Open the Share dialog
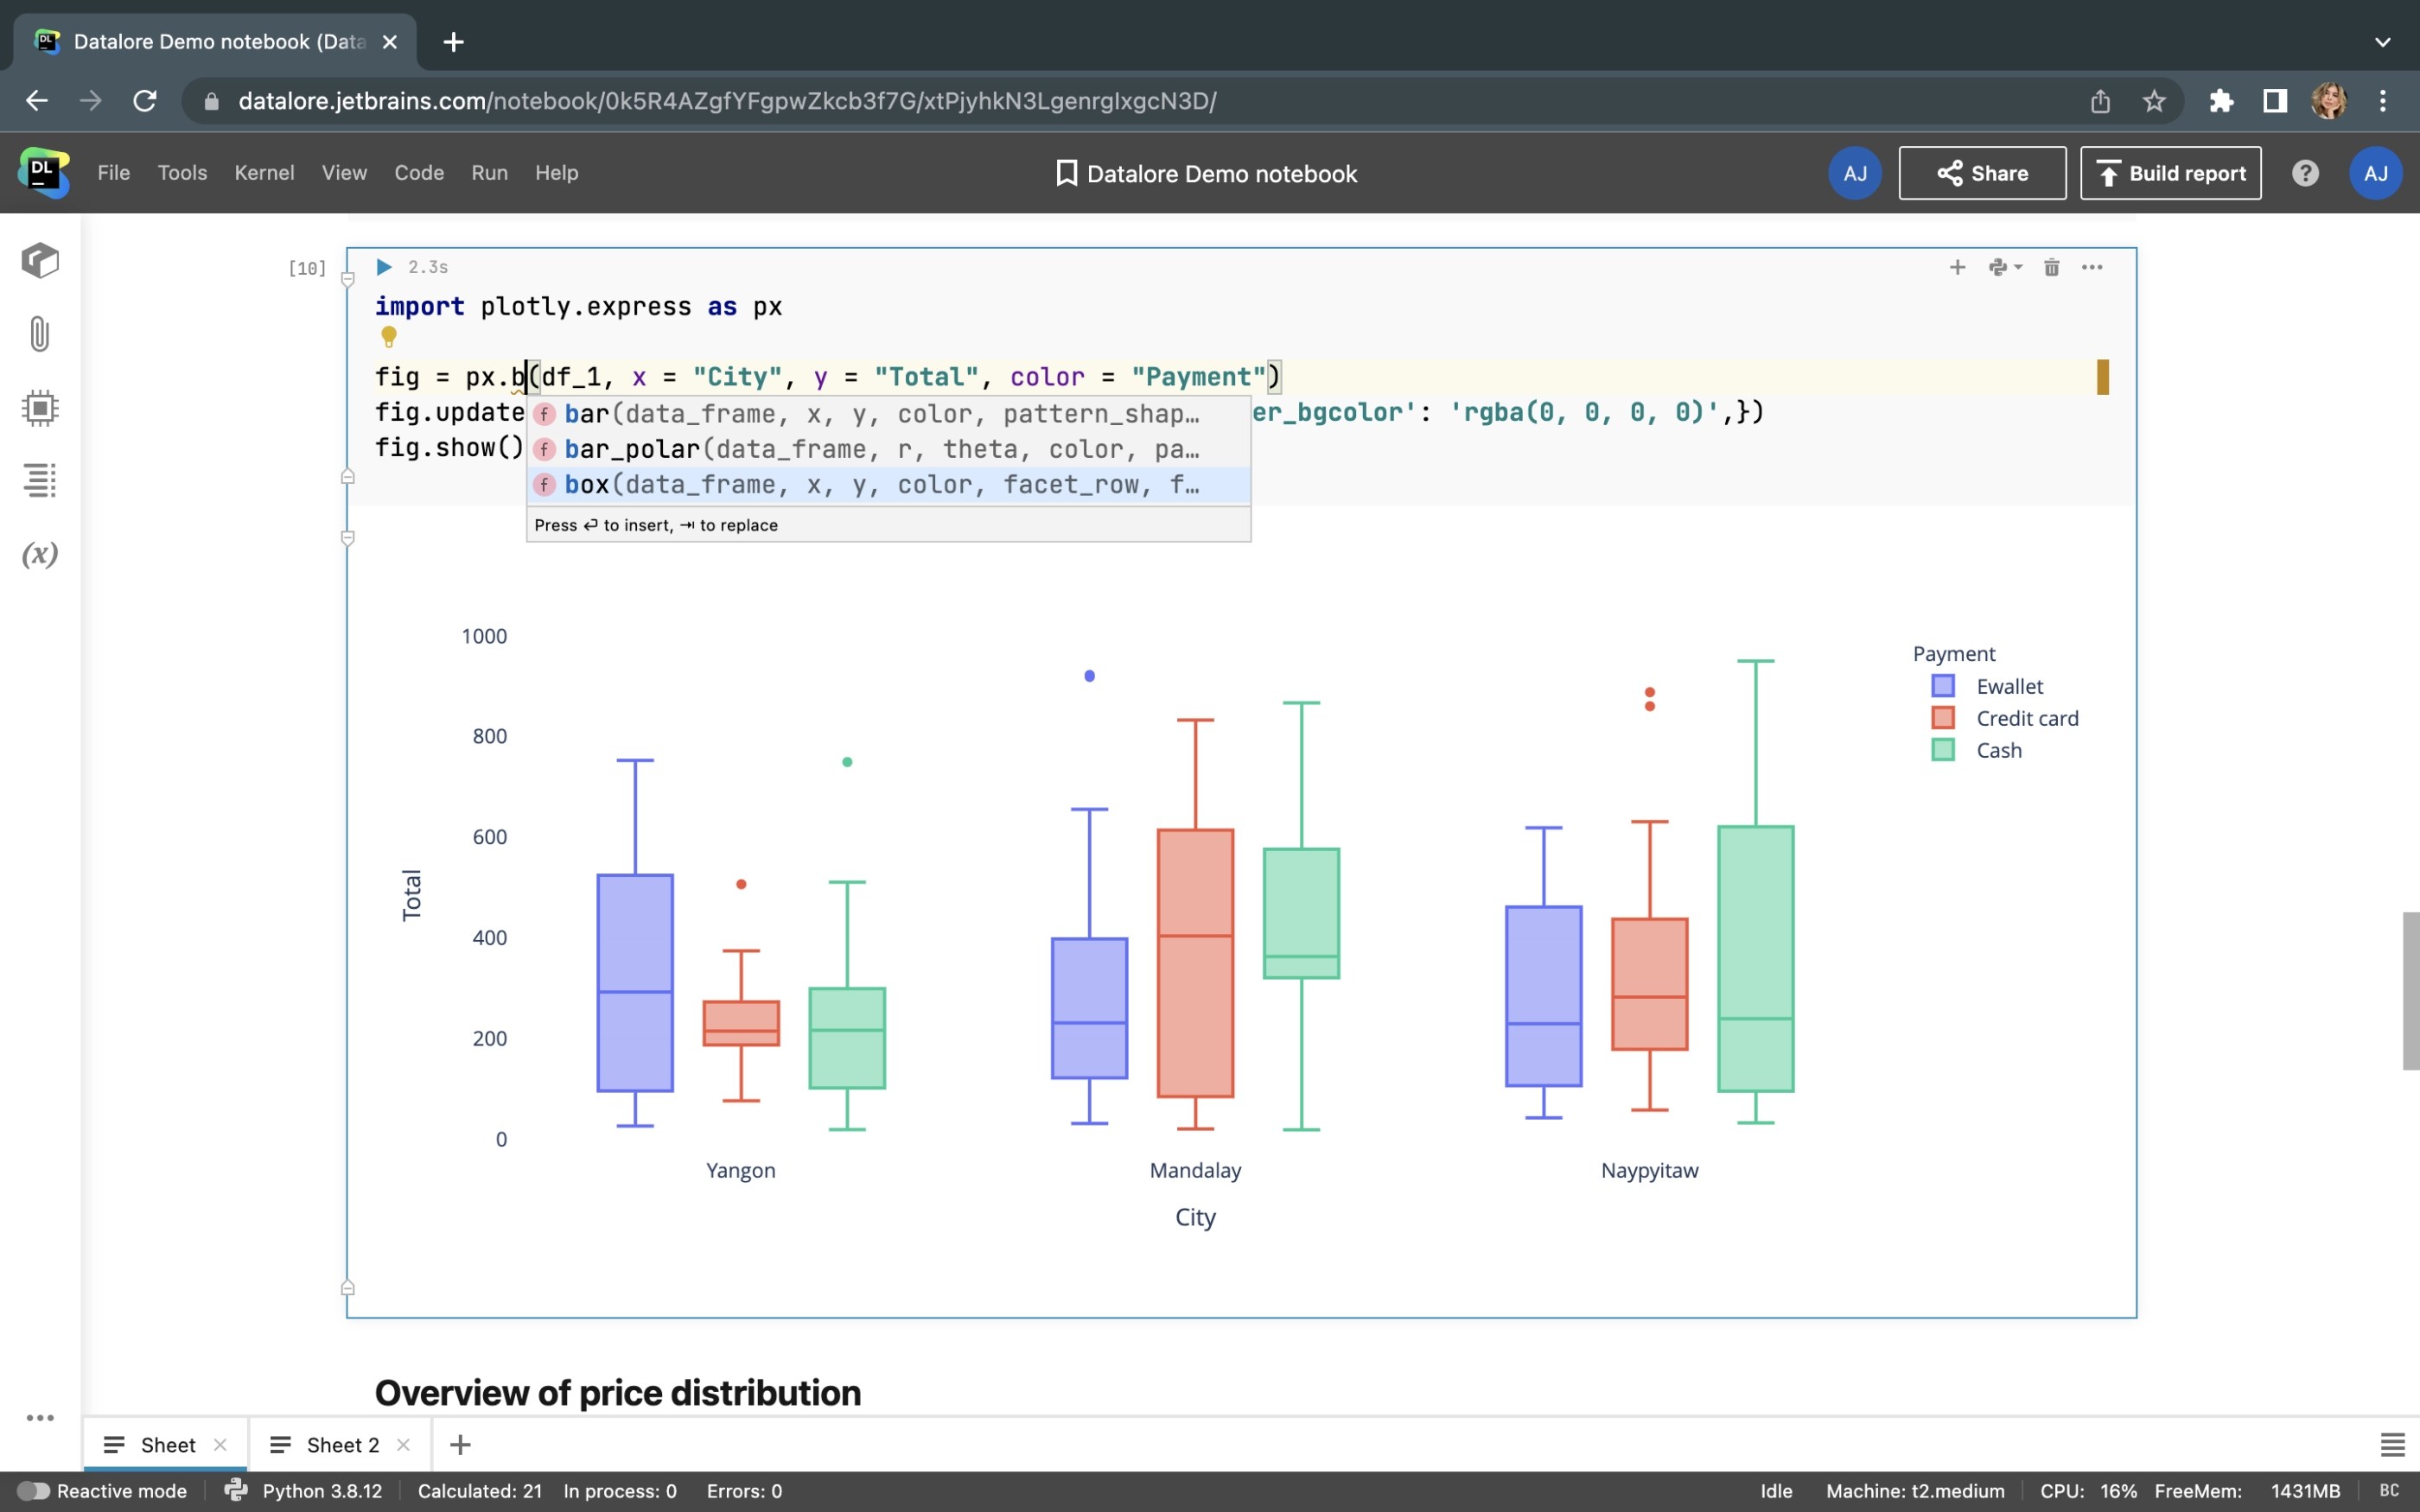 (x=1981, y=172)
